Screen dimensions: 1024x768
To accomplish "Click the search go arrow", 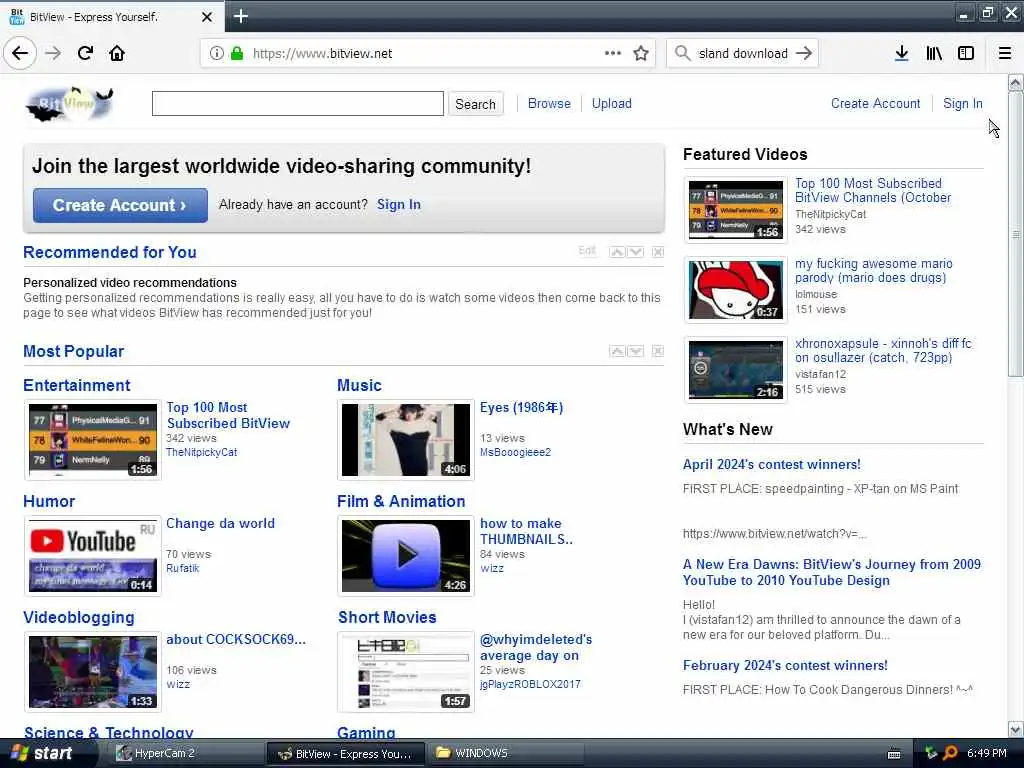I will [804, 54].
